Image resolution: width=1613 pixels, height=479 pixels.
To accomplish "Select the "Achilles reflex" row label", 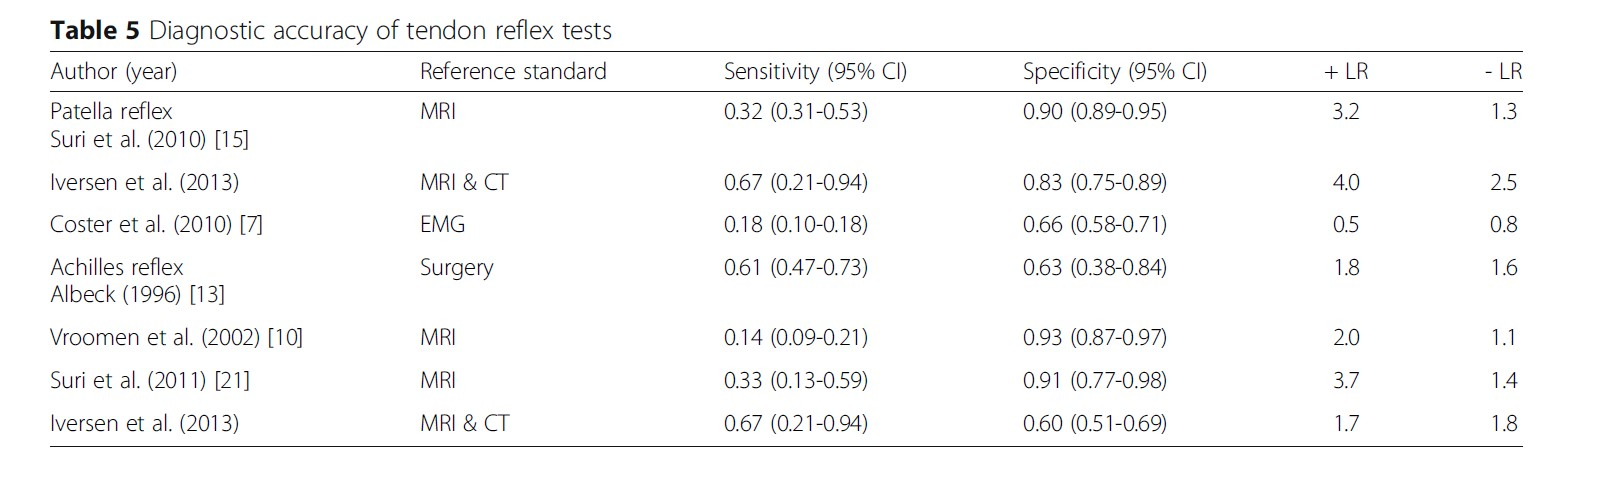I will coord(117,268).
